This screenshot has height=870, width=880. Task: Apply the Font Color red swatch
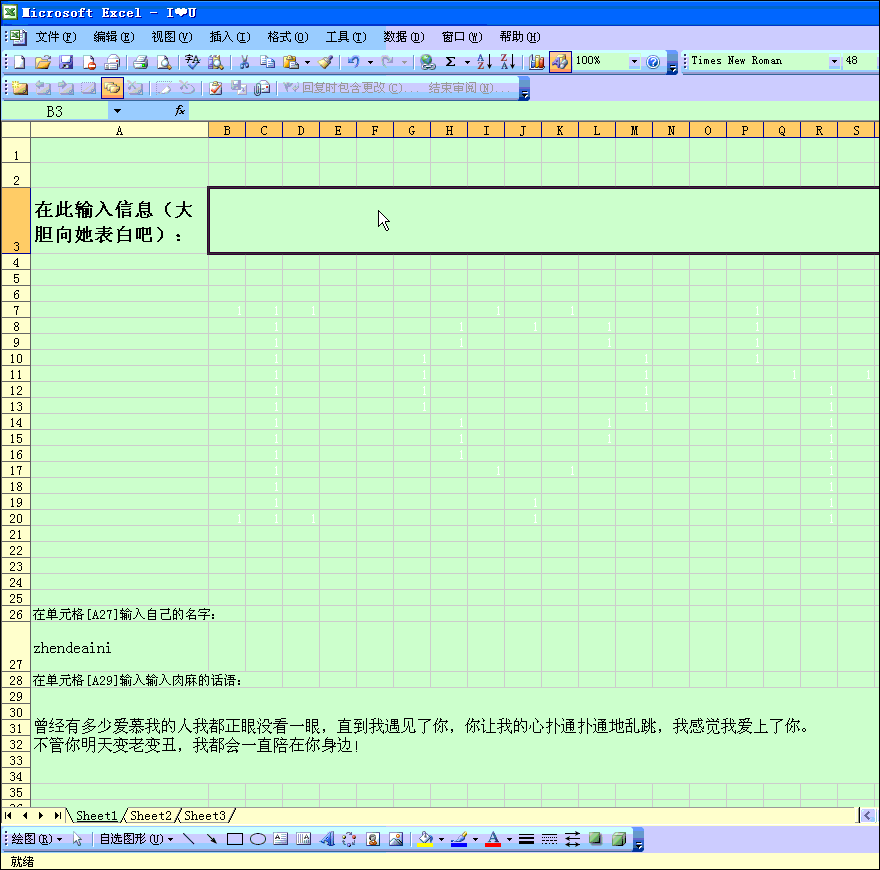pyautogui.click(x=492, y=839)
